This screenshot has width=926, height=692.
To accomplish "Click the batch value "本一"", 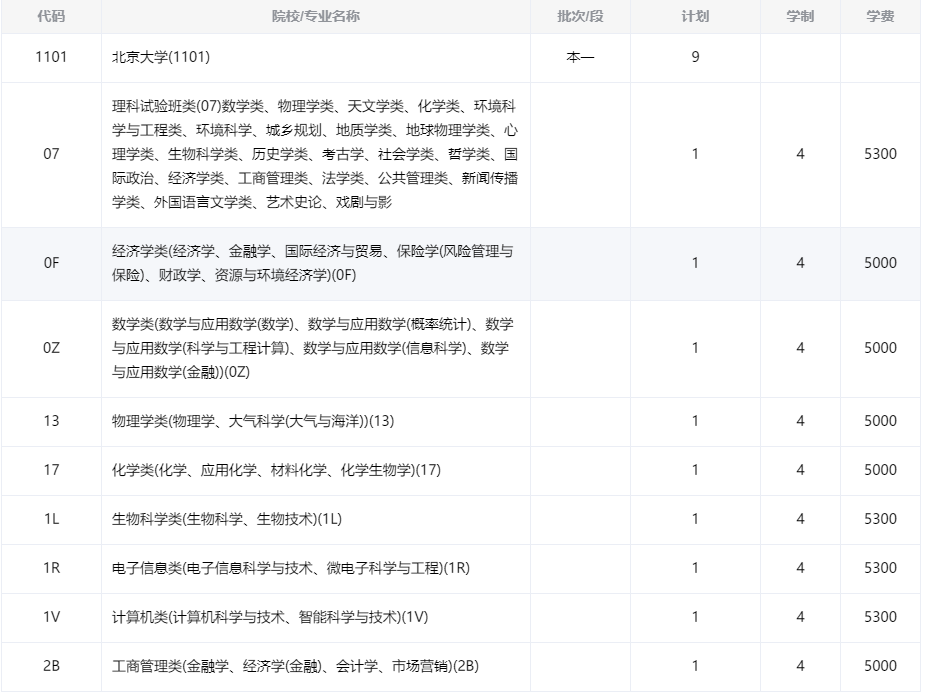I will tap(580, 57).
